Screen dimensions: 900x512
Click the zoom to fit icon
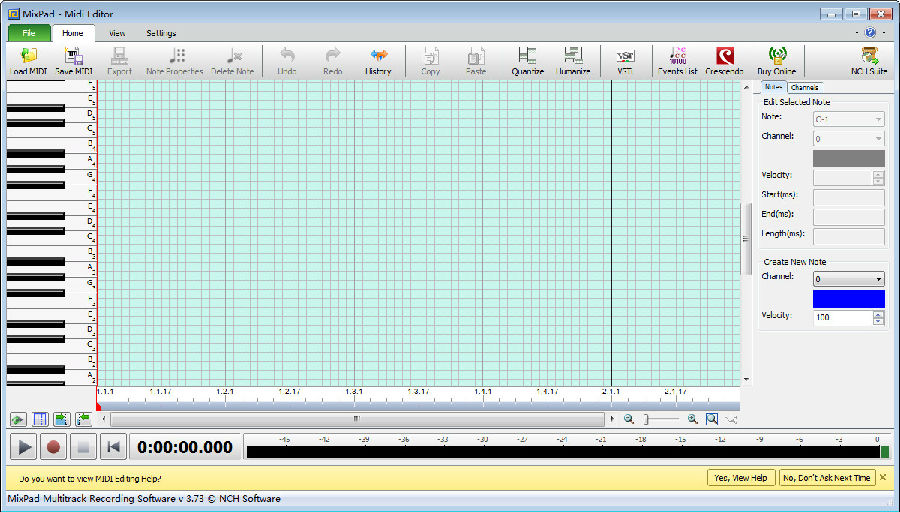pos(712,419)
